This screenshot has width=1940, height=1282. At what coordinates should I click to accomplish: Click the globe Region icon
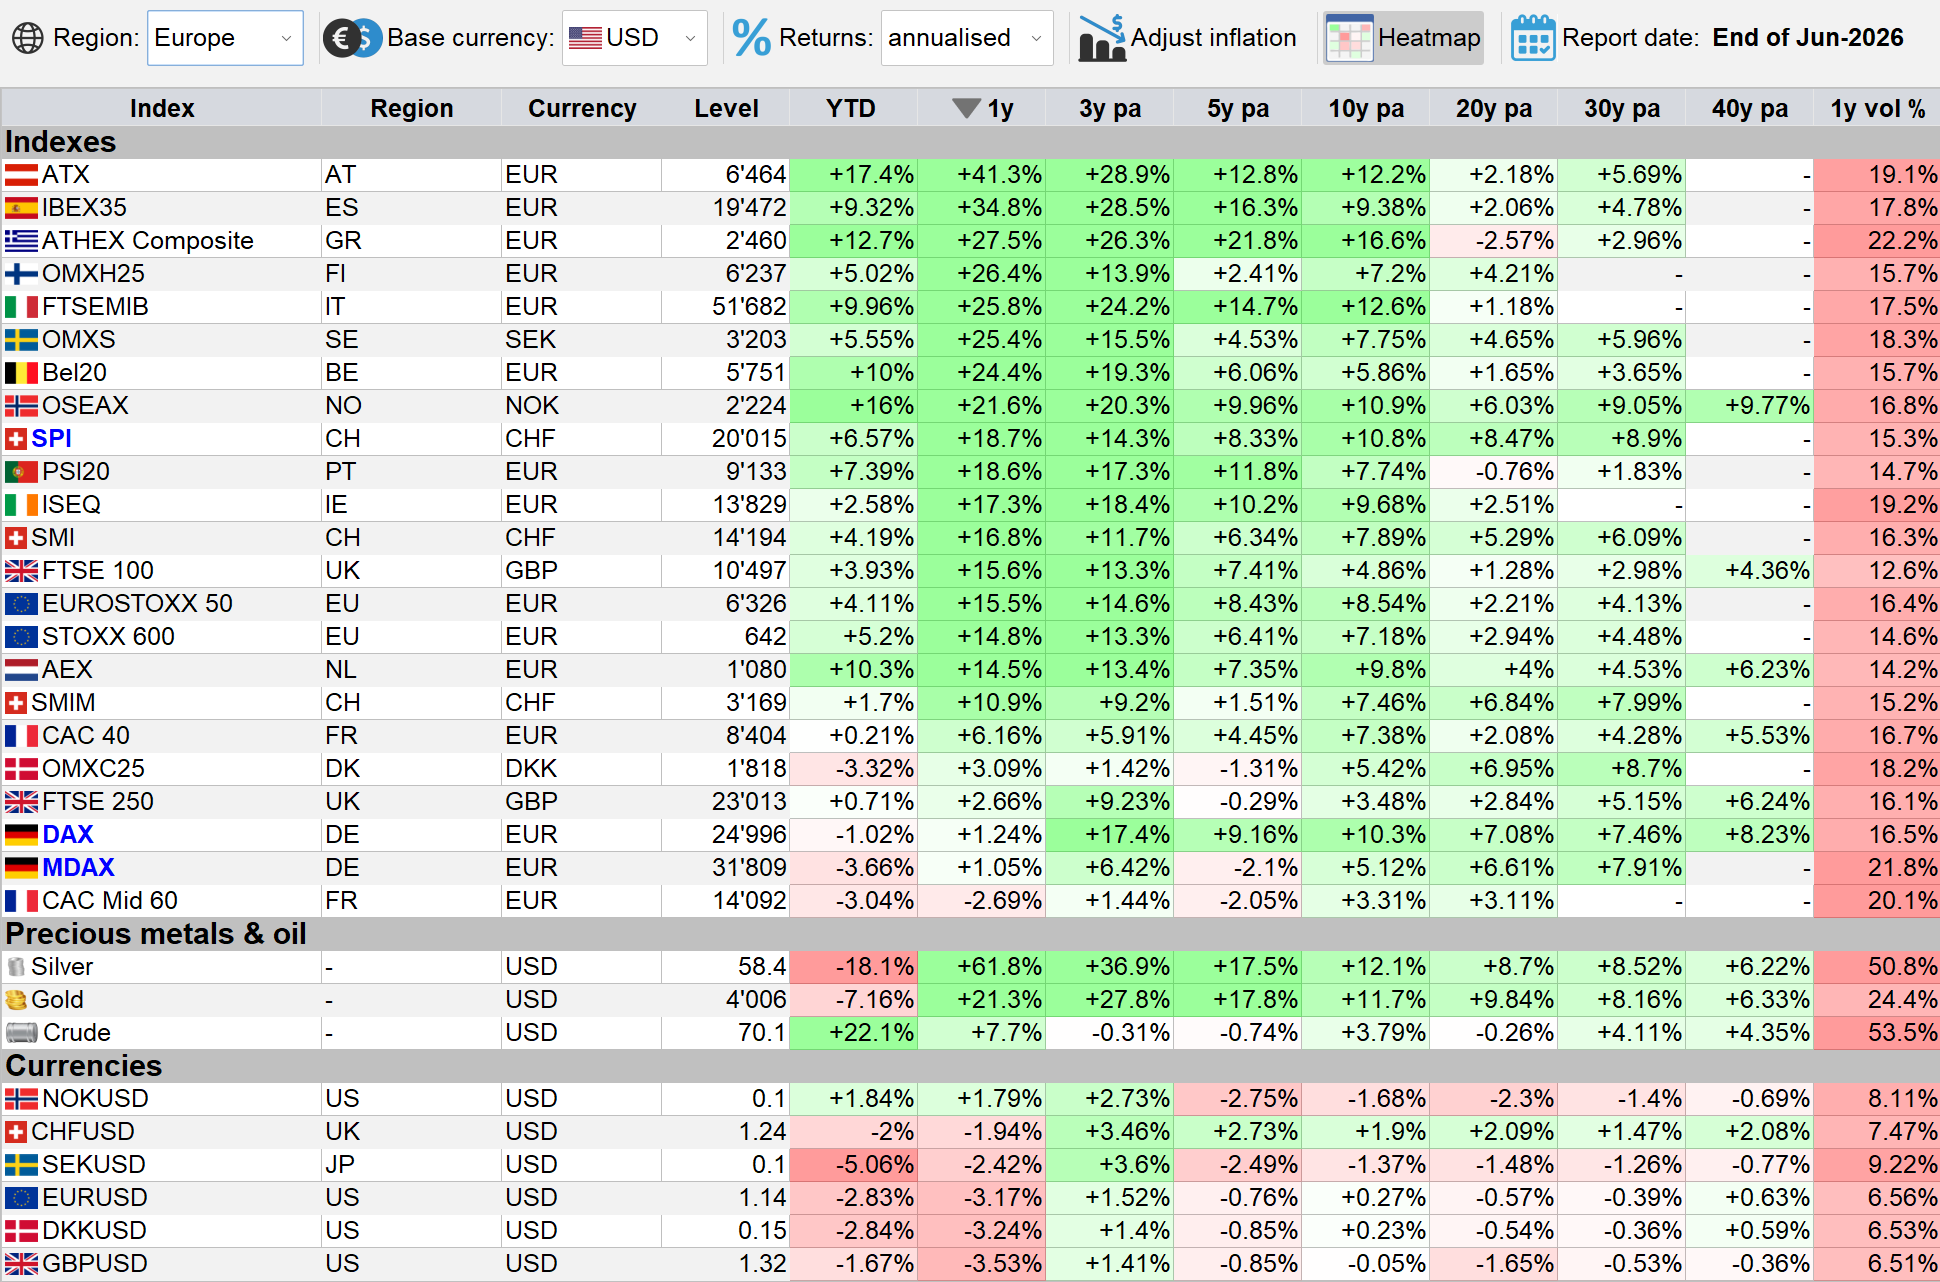tap(27, 38)
